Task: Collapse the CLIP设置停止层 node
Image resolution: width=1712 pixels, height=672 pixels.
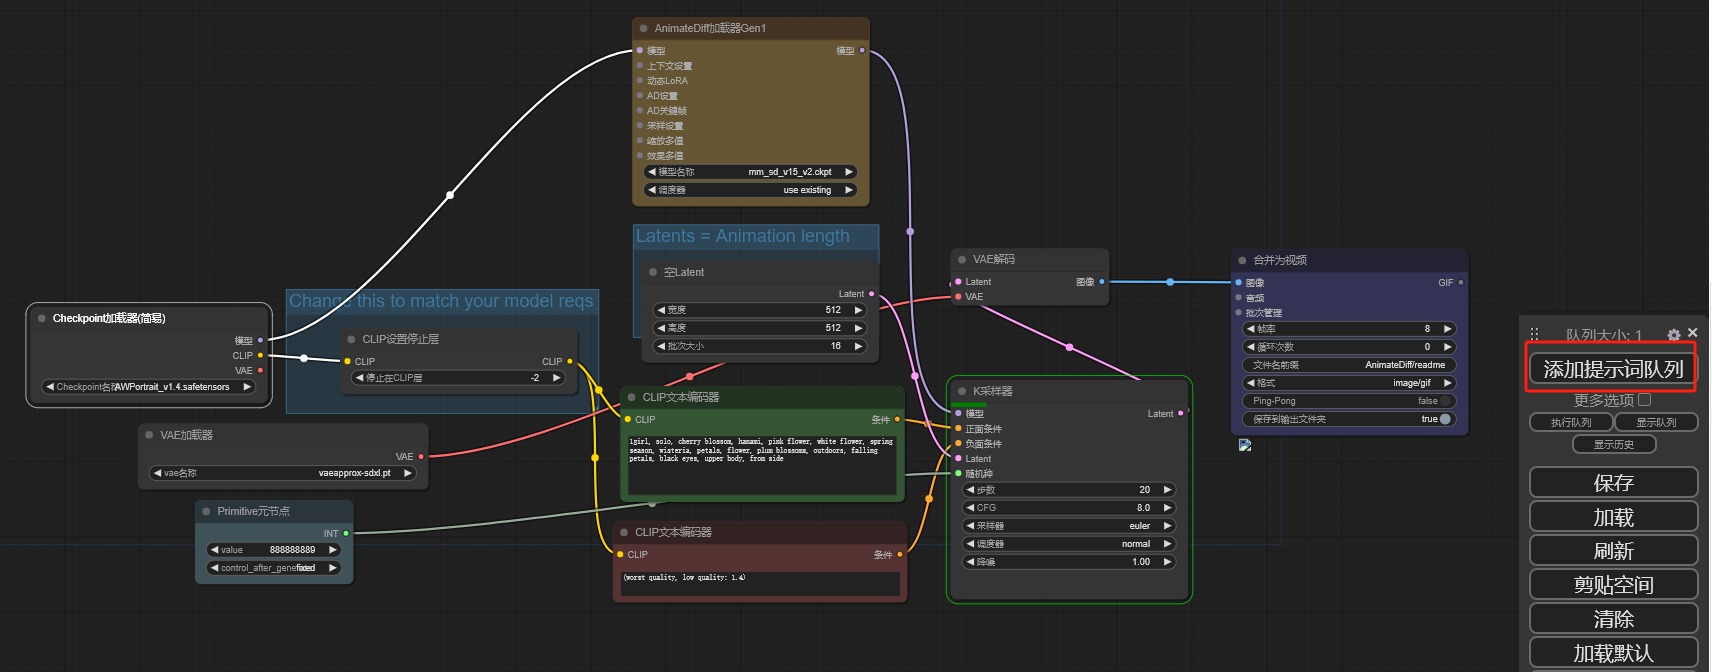Action: pyautogui.click(x=352, y=340)
